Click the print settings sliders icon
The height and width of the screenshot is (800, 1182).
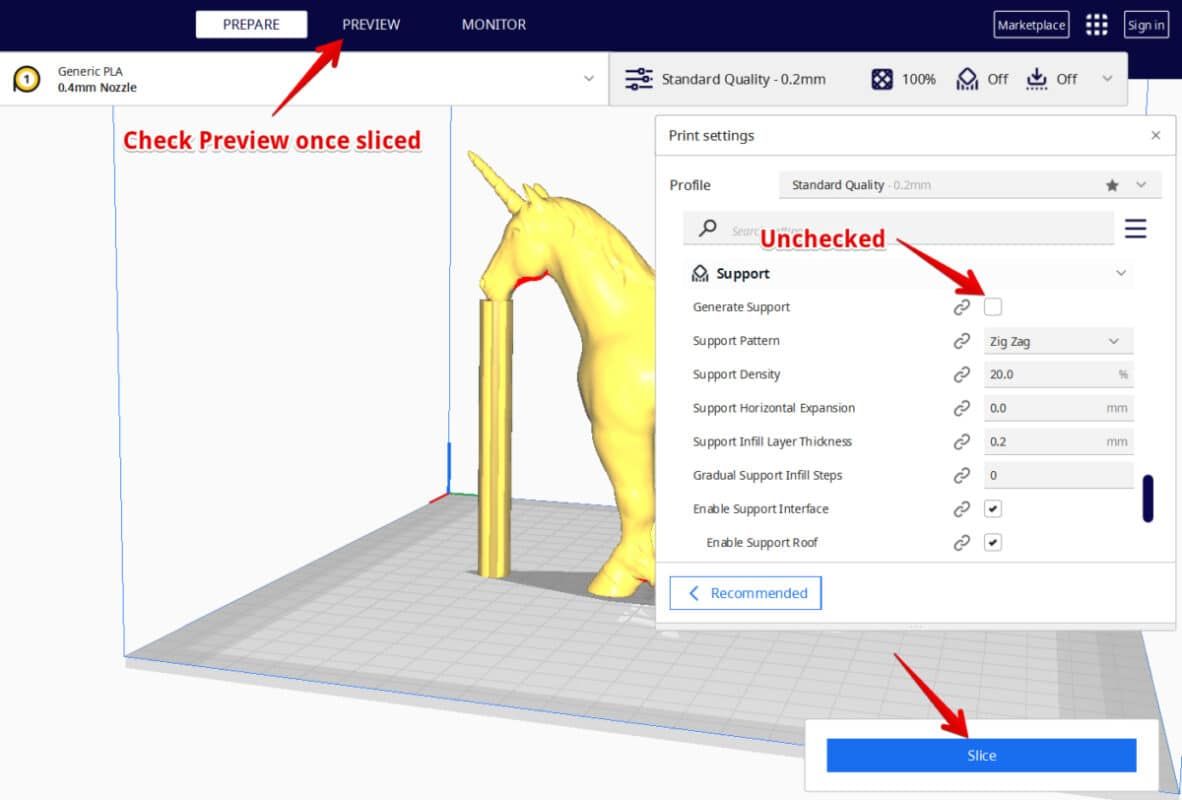638,78
